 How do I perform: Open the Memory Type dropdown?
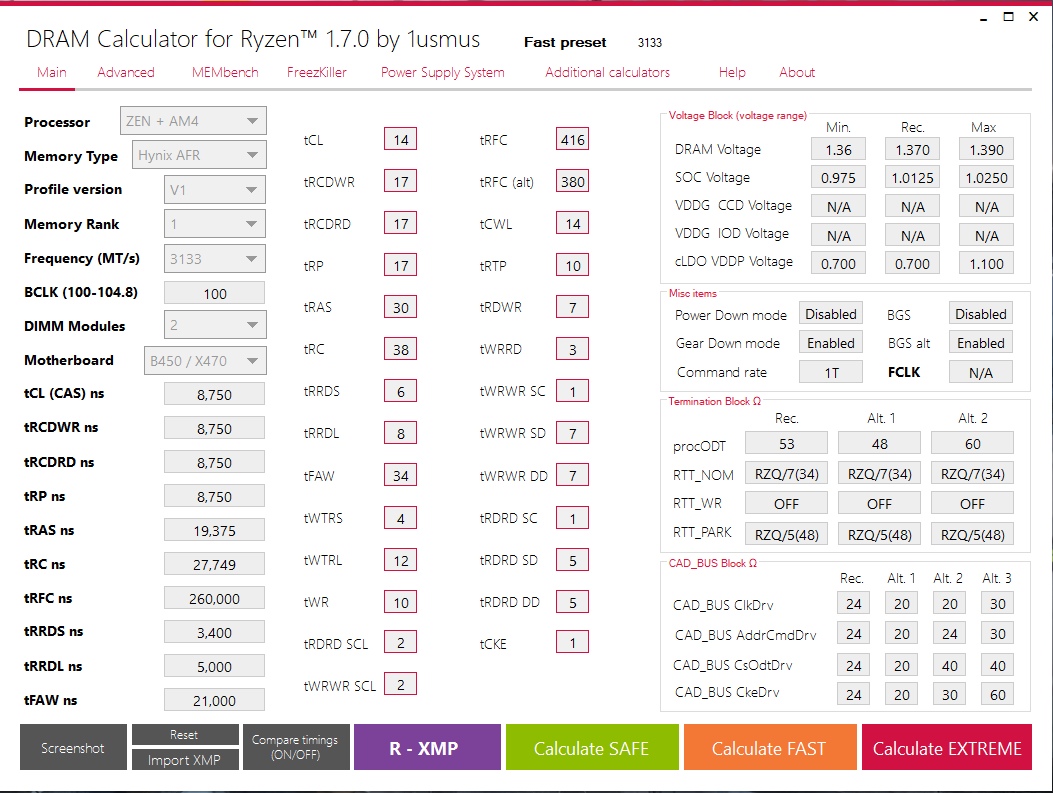pyautogui.click(x=199, y=154)
